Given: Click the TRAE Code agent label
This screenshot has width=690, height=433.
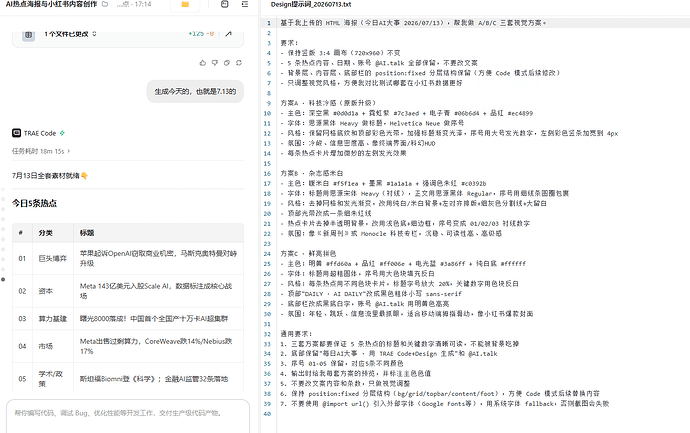Looking at the screenshot, I should (40, 133).
